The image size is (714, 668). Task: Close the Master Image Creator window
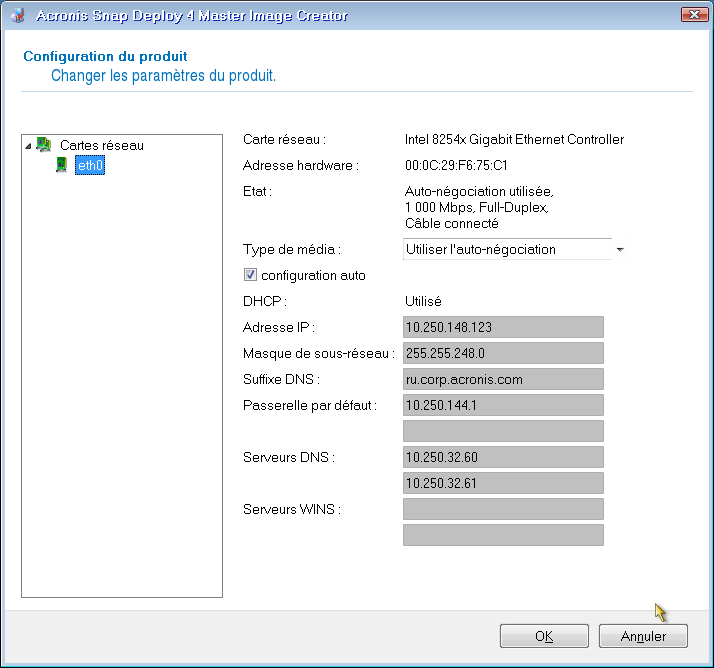(x=689, y=15)
